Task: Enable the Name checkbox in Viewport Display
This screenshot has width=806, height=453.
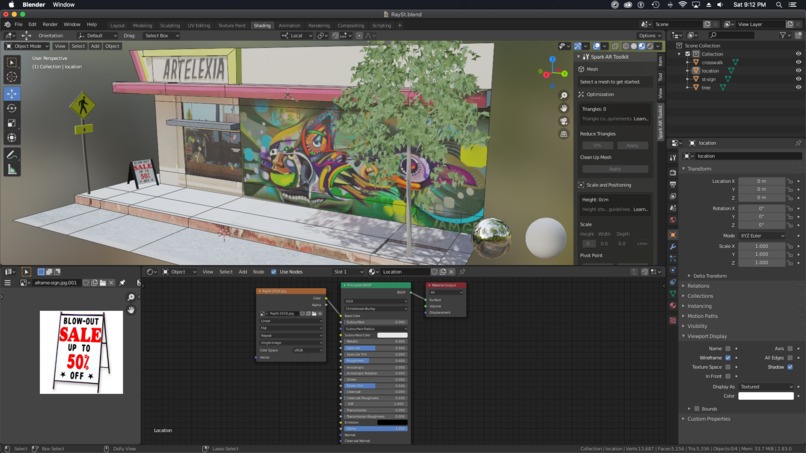Action: (x=728, y=349)
